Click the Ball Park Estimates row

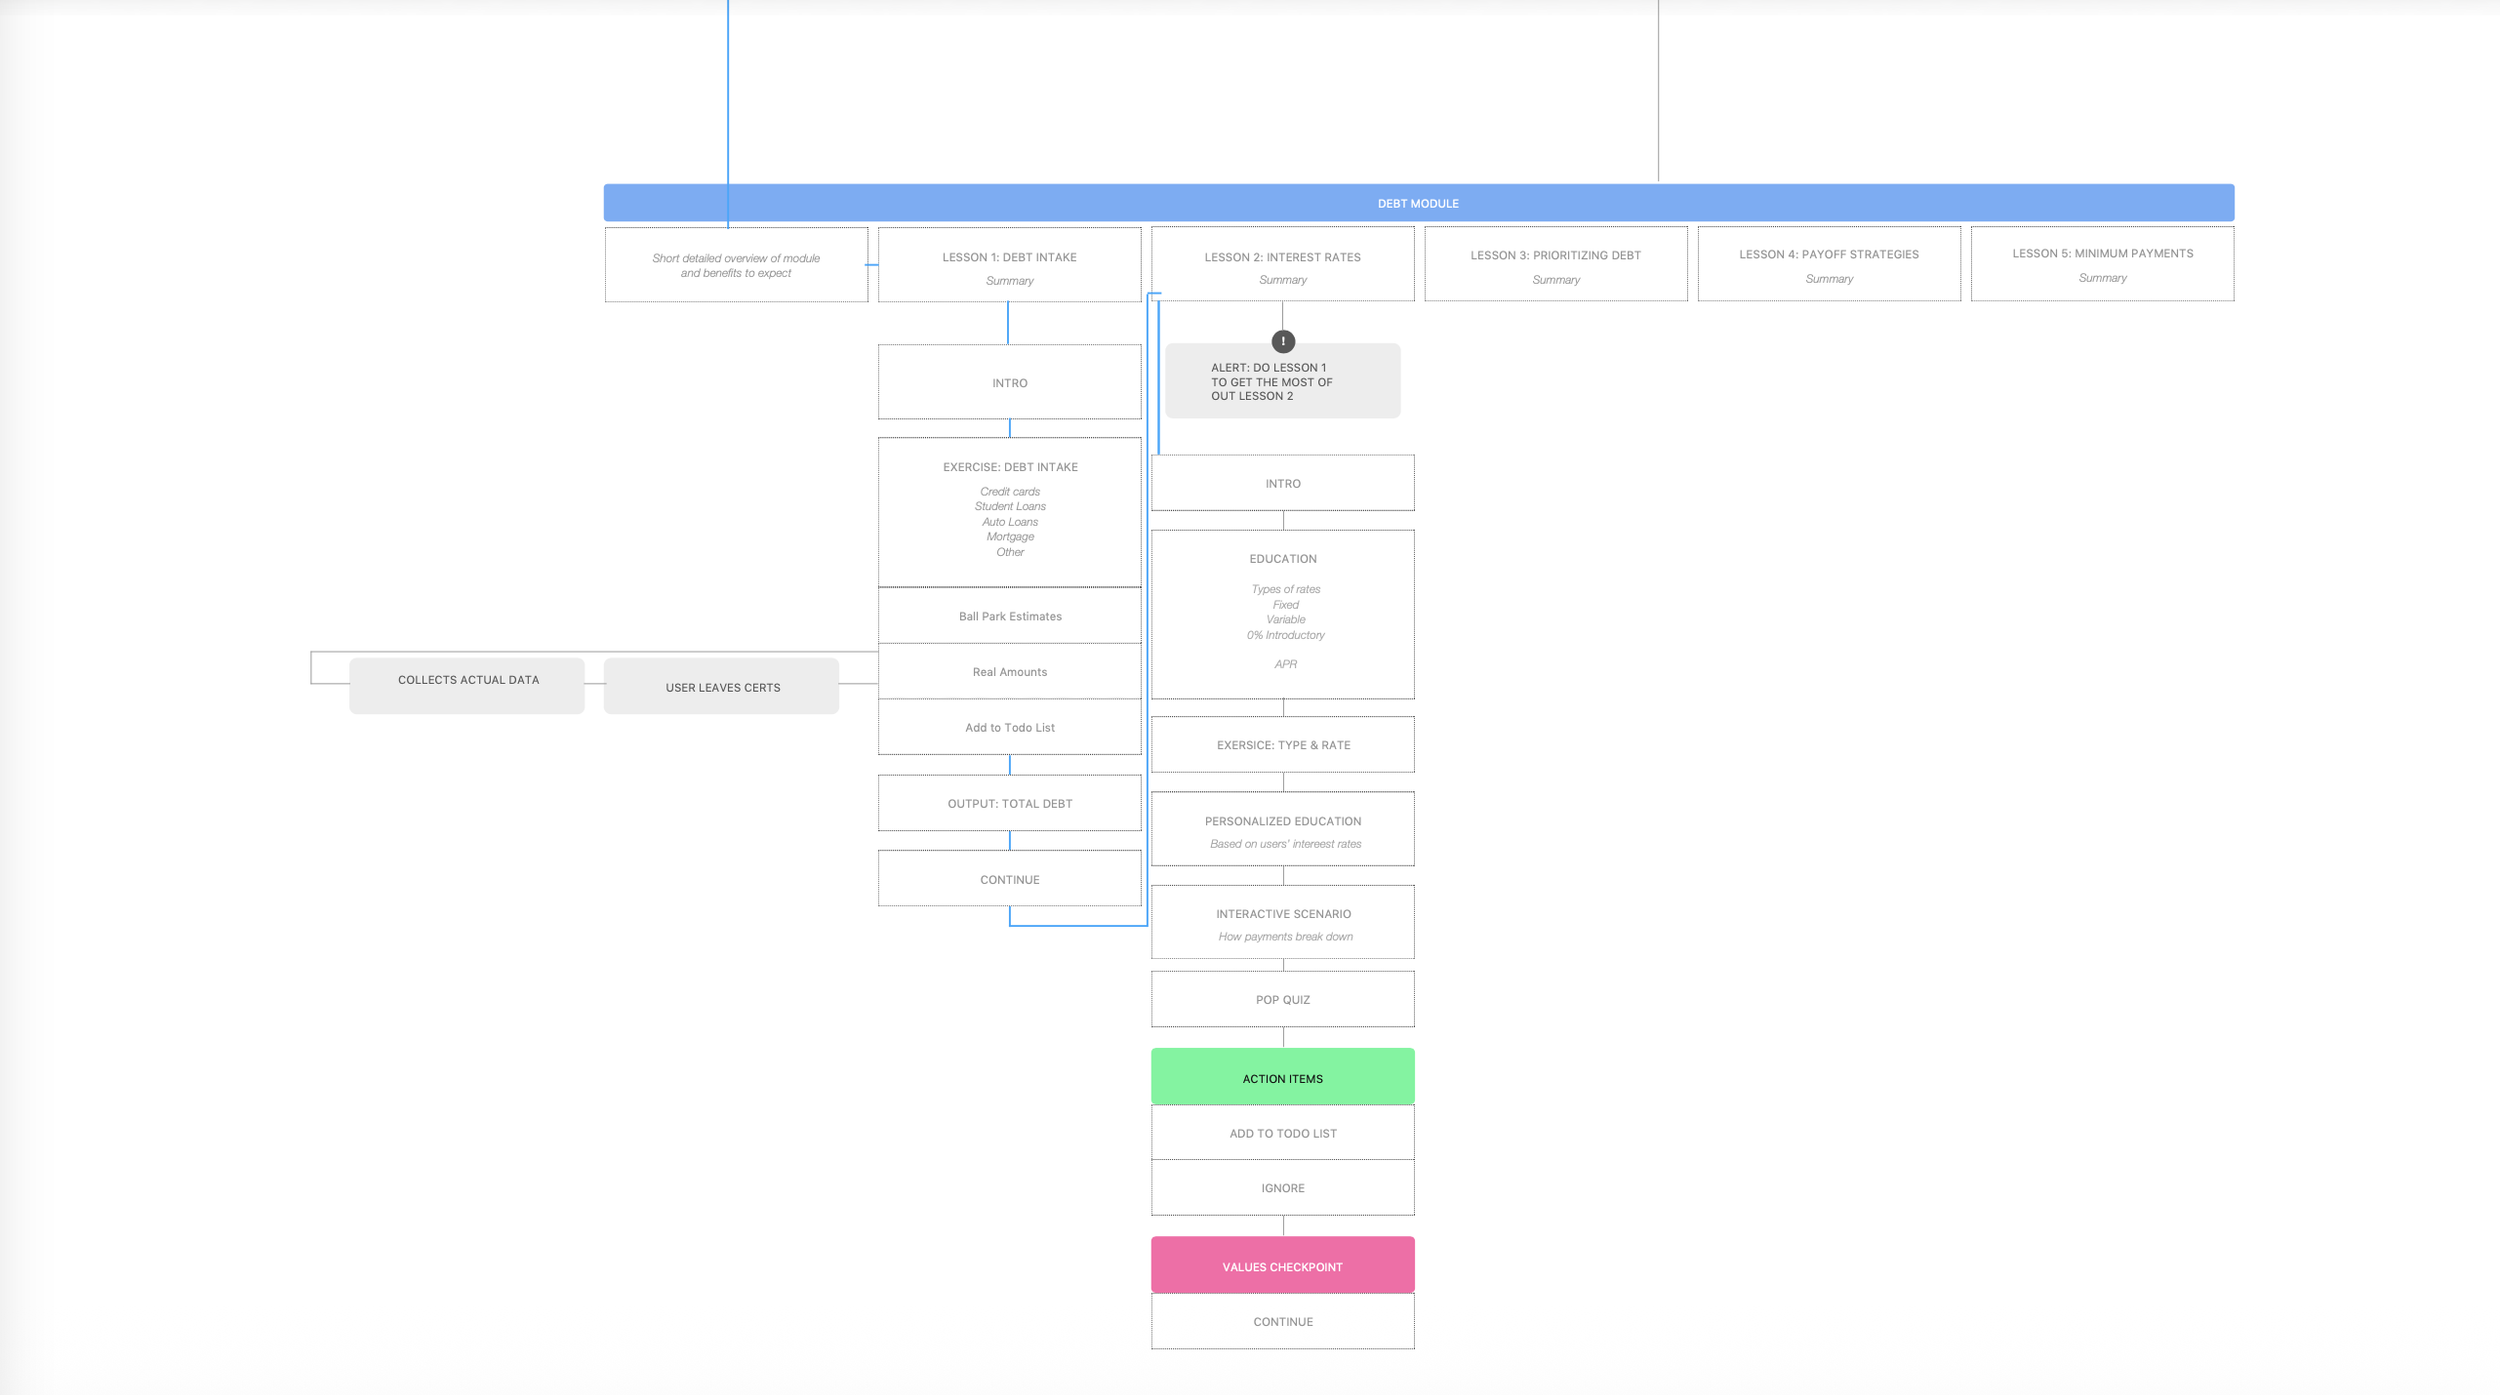pos(1009,616)
